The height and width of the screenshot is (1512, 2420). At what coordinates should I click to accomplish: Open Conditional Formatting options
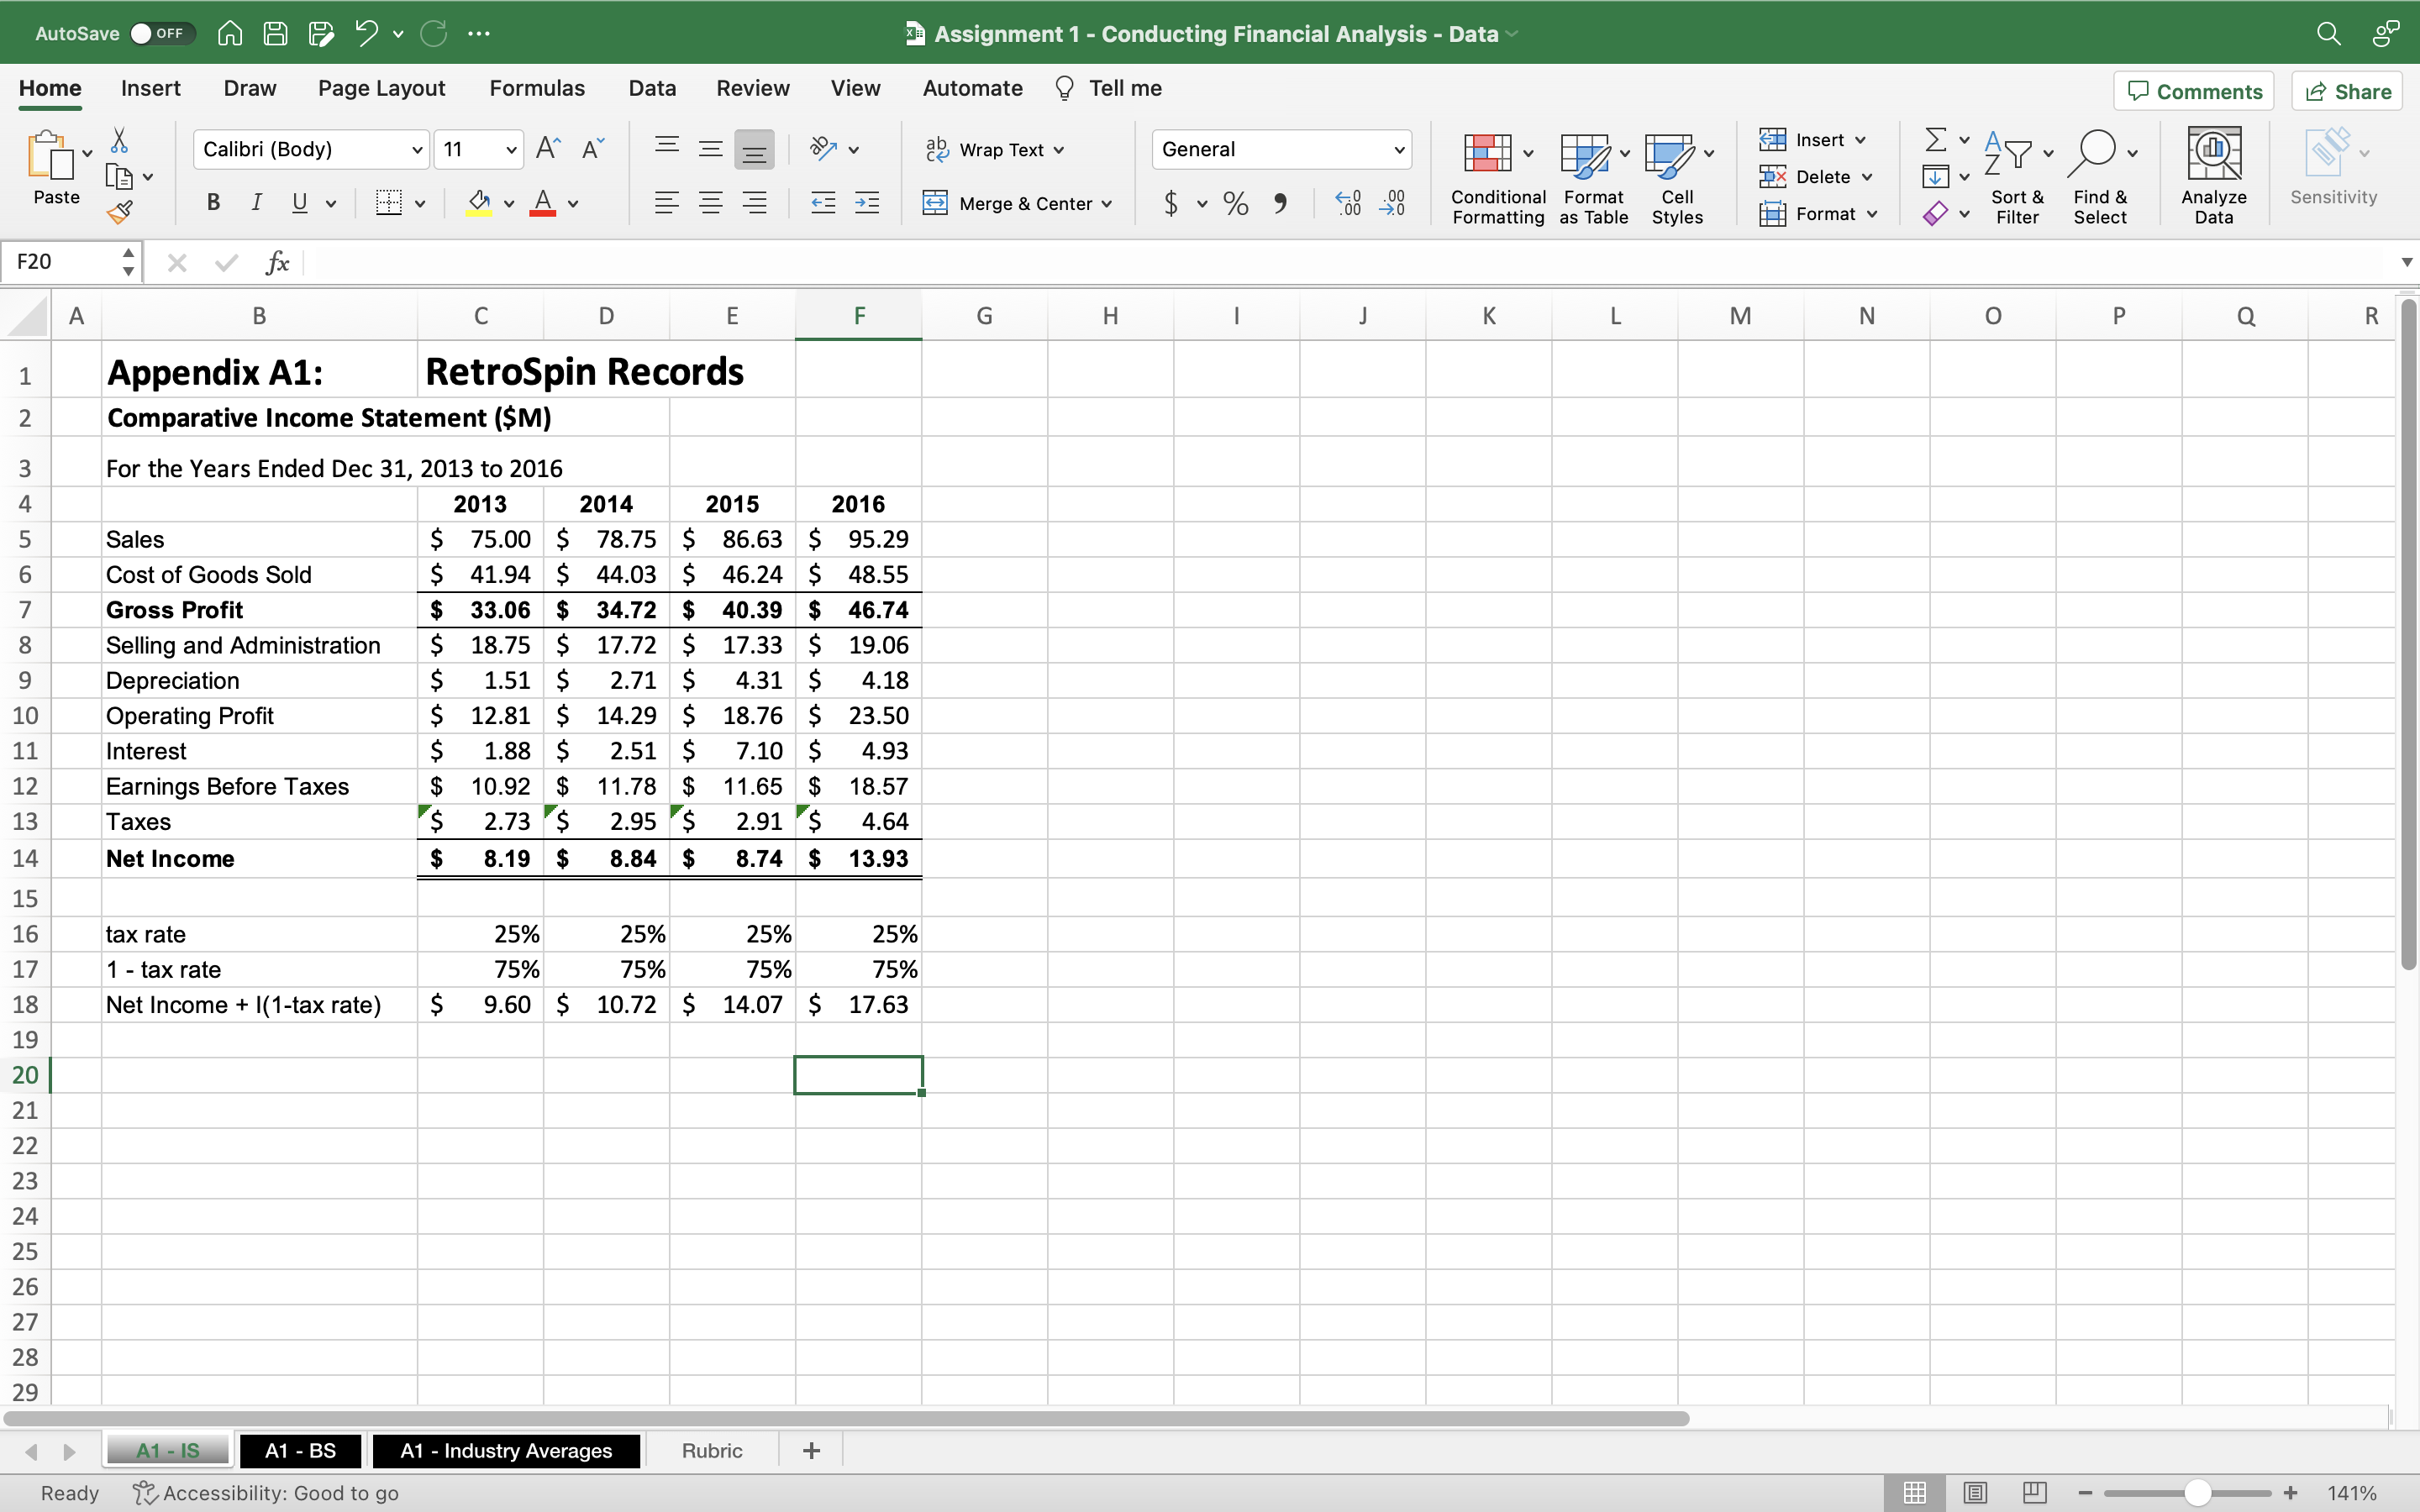tap(1496, 175)
